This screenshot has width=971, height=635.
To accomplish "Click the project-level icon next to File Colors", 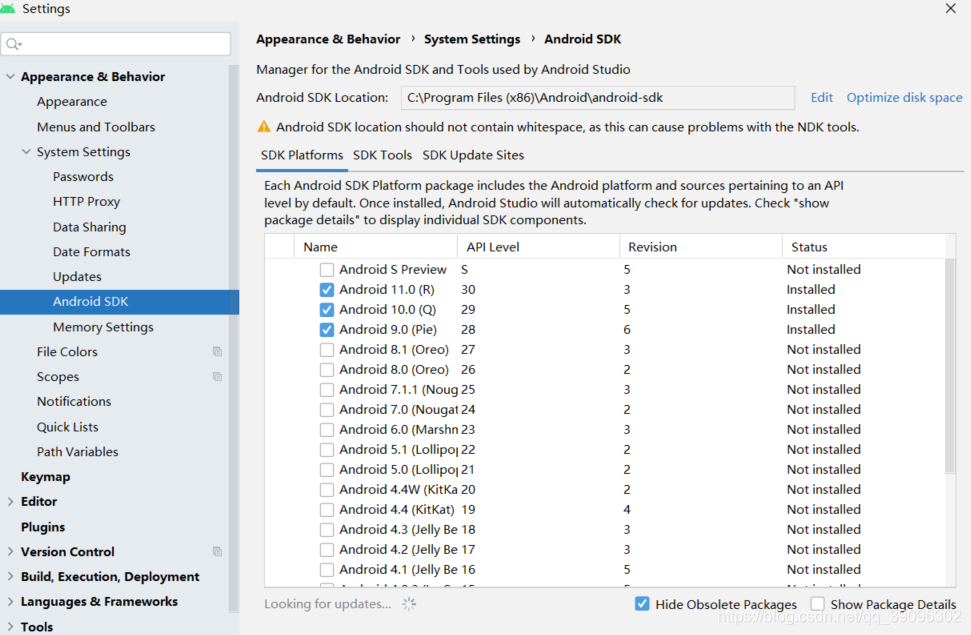I will coord(217,351).
